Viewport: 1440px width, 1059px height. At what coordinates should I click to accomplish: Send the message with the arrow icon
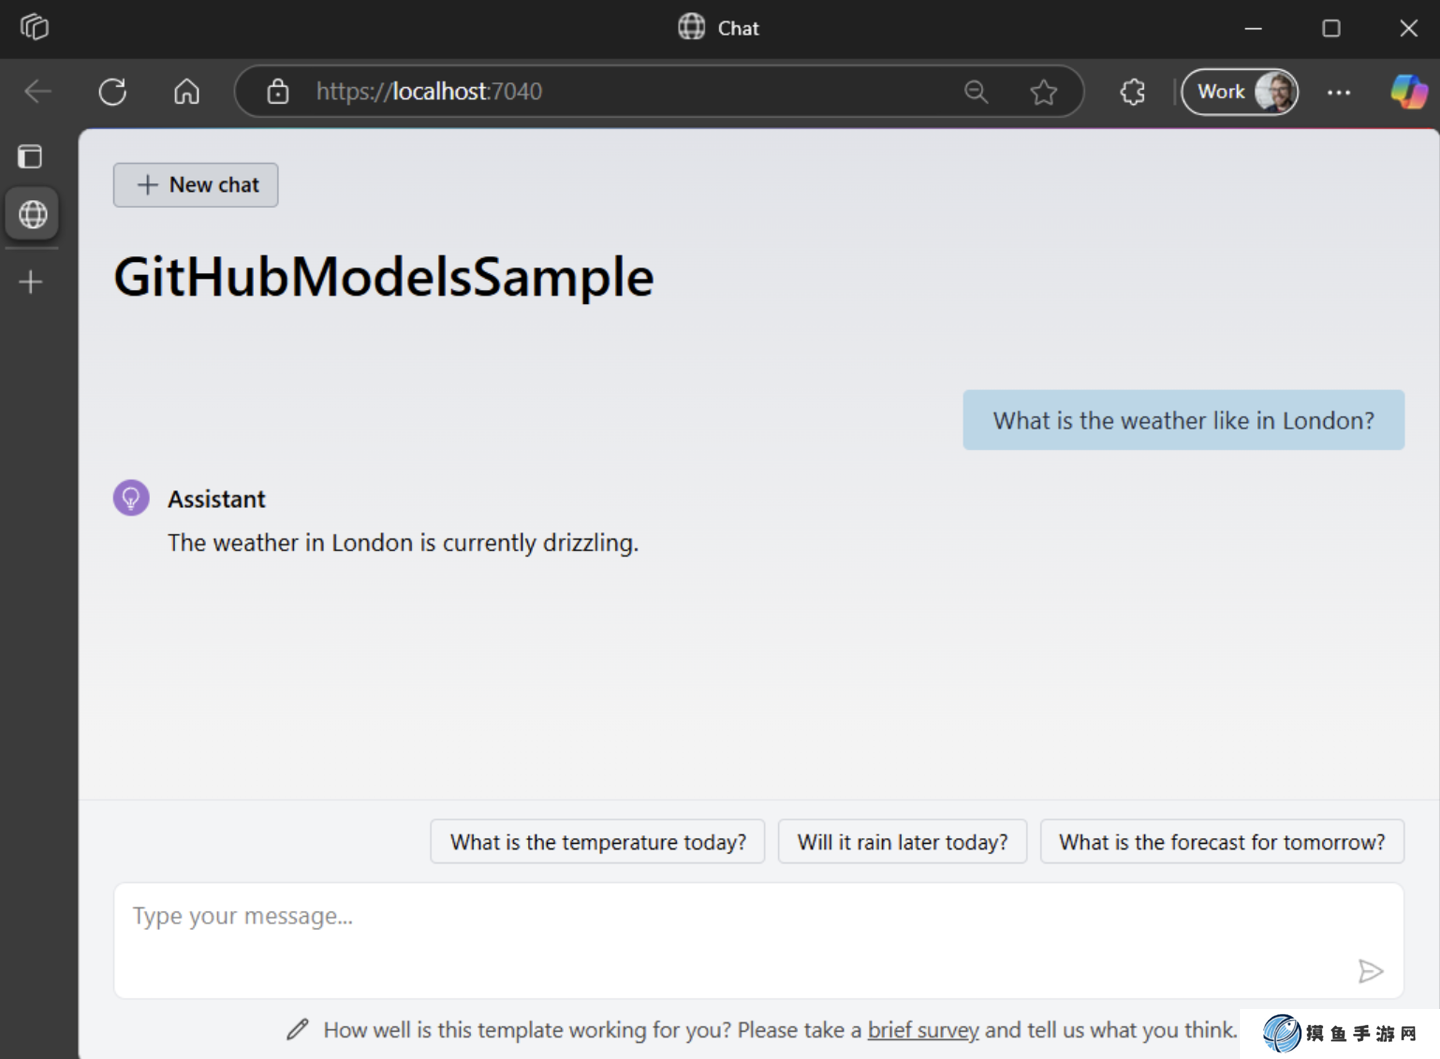point(1371,971)
